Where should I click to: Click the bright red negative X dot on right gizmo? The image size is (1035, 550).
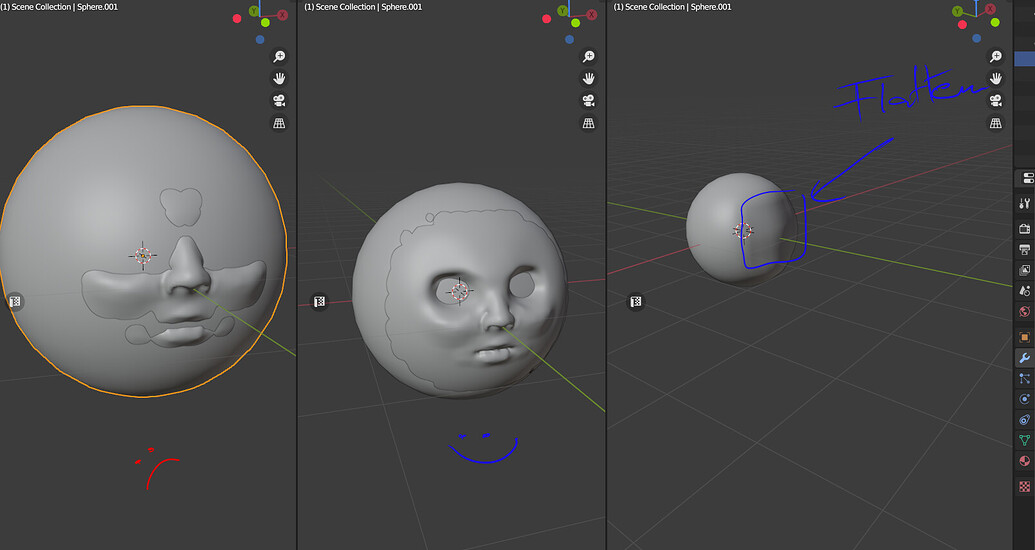click(962, 24)
